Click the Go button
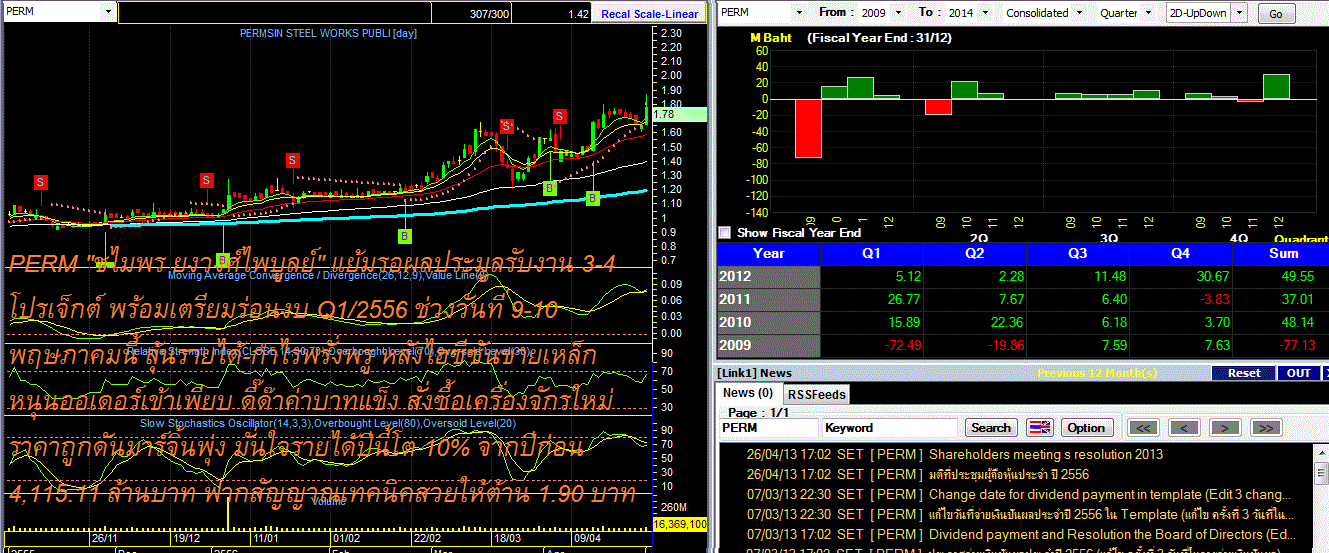 (1275, 14)
